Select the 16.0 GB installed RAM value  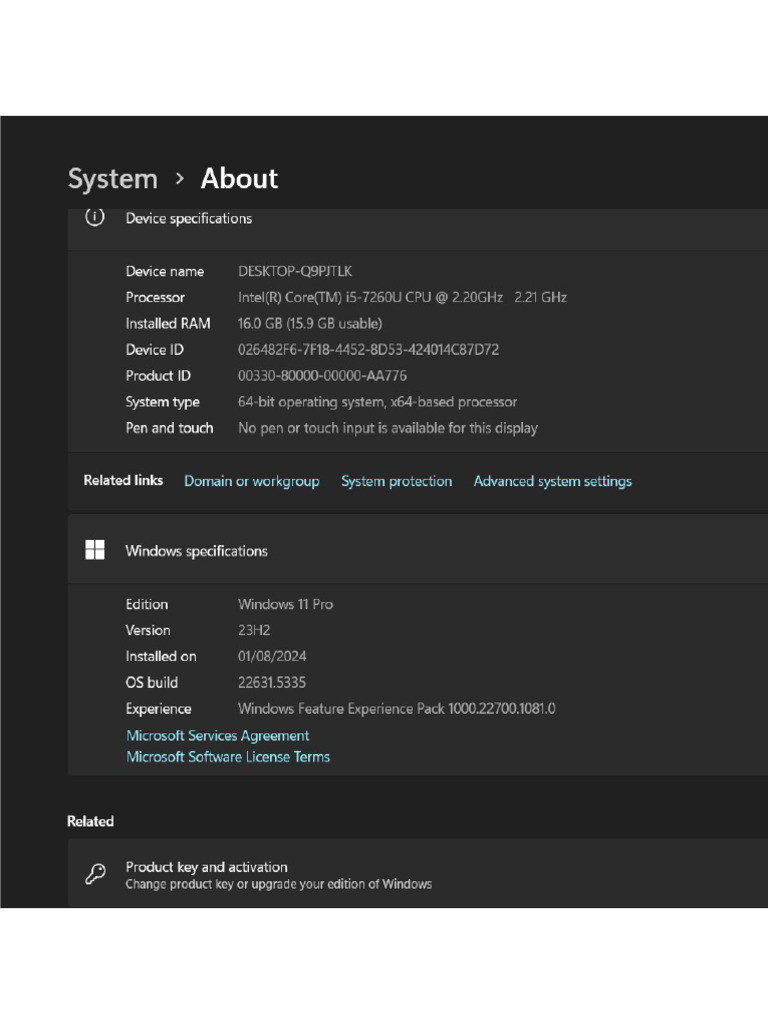(x=310, y=323)
